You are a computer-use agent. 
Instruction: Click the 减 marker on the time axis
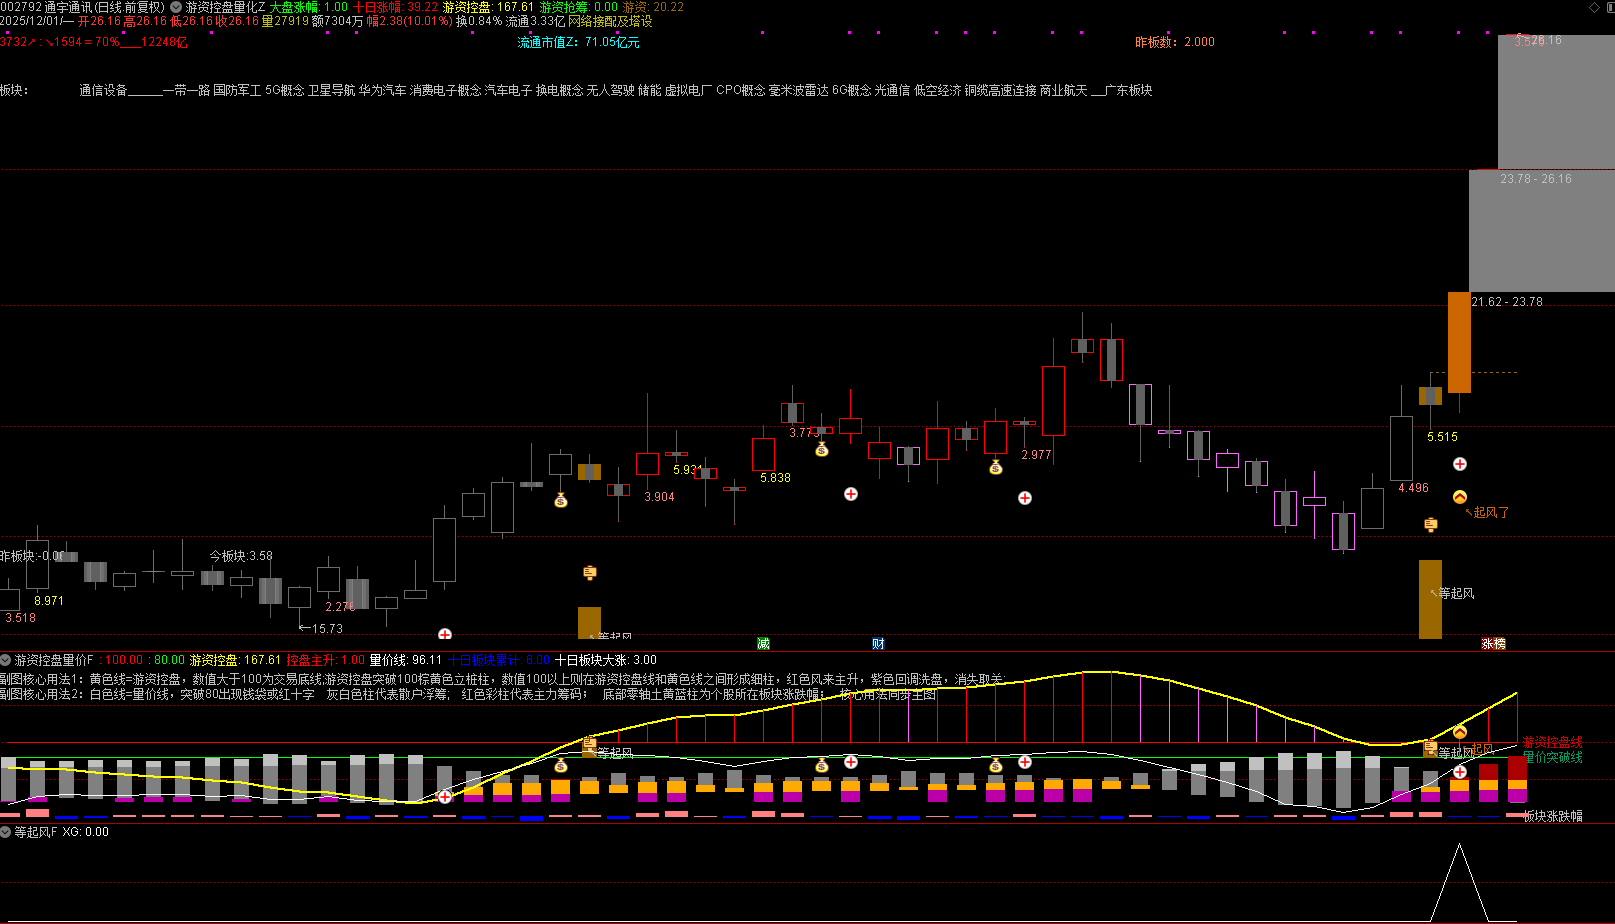[x=763, y=644]
